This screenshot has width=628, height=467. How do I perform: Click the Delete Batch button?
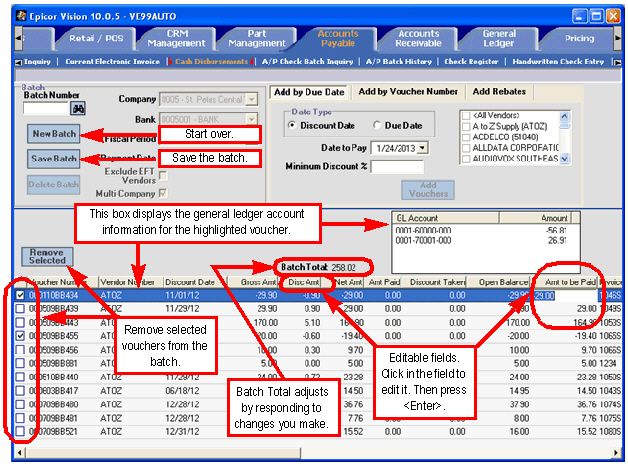54,185
